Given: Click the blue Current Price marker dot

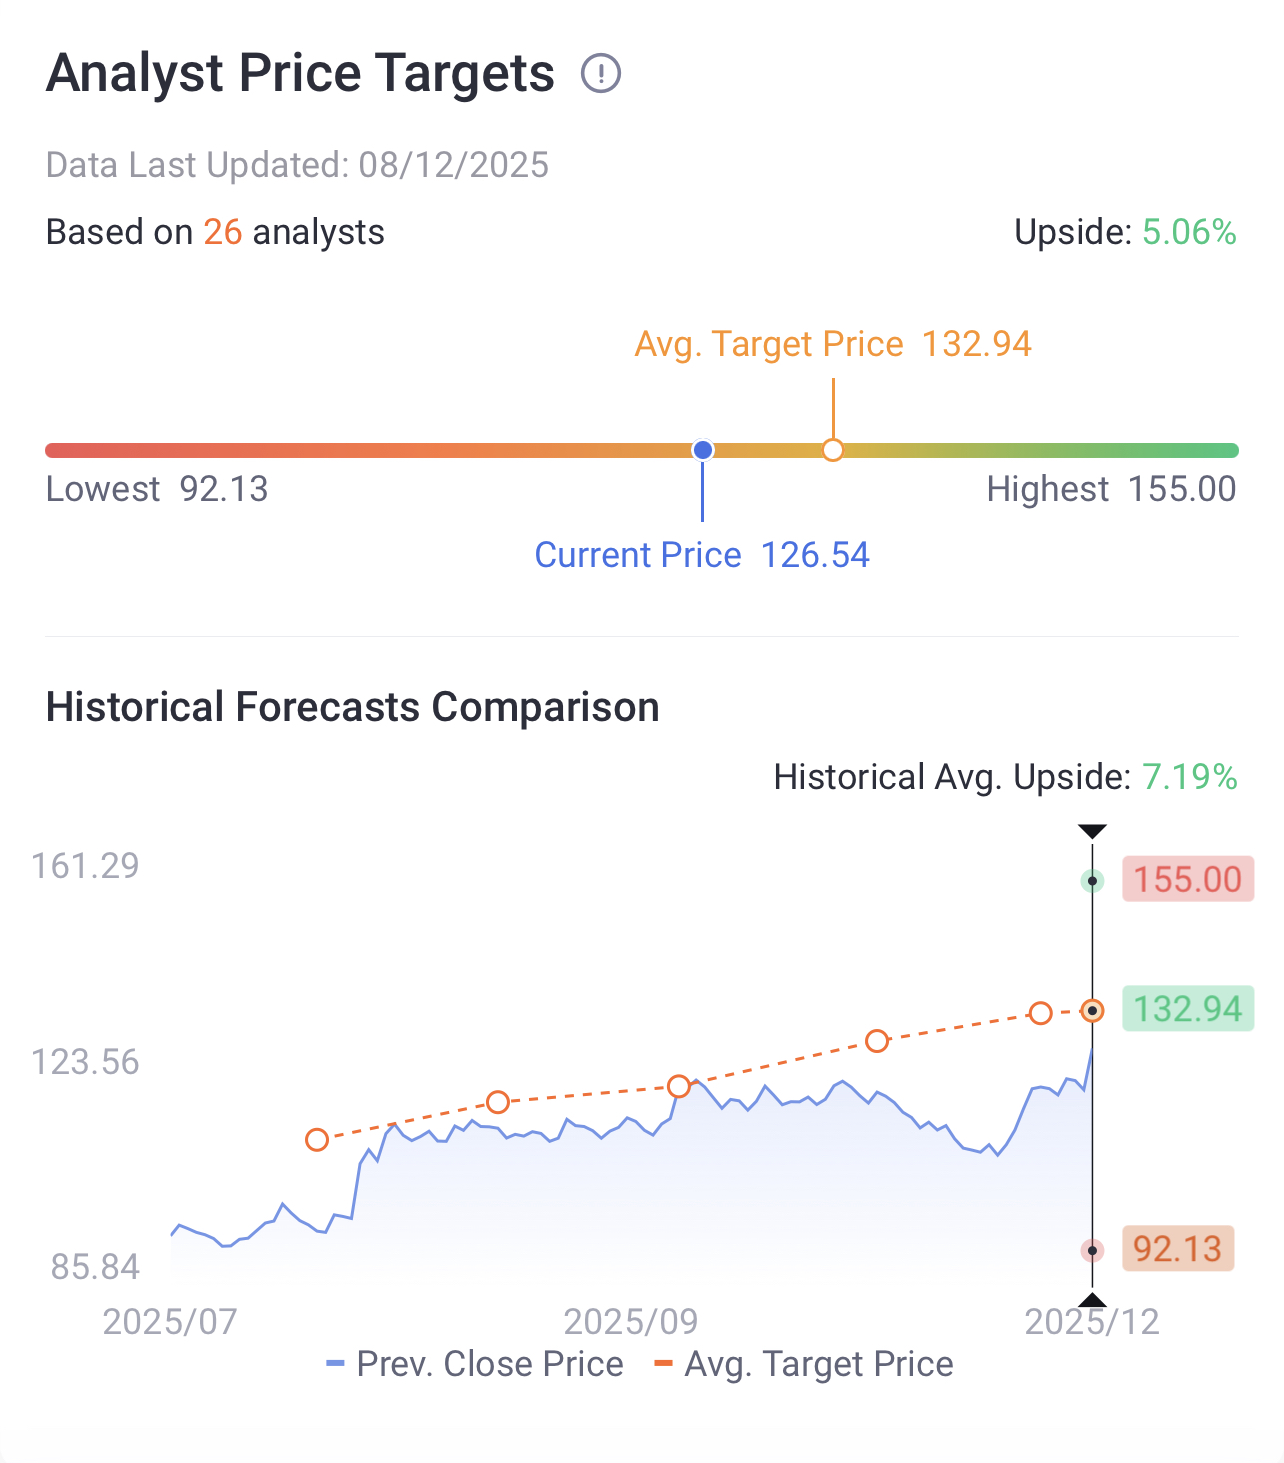Looking at the screenshot, I should [x=703, y=450].
